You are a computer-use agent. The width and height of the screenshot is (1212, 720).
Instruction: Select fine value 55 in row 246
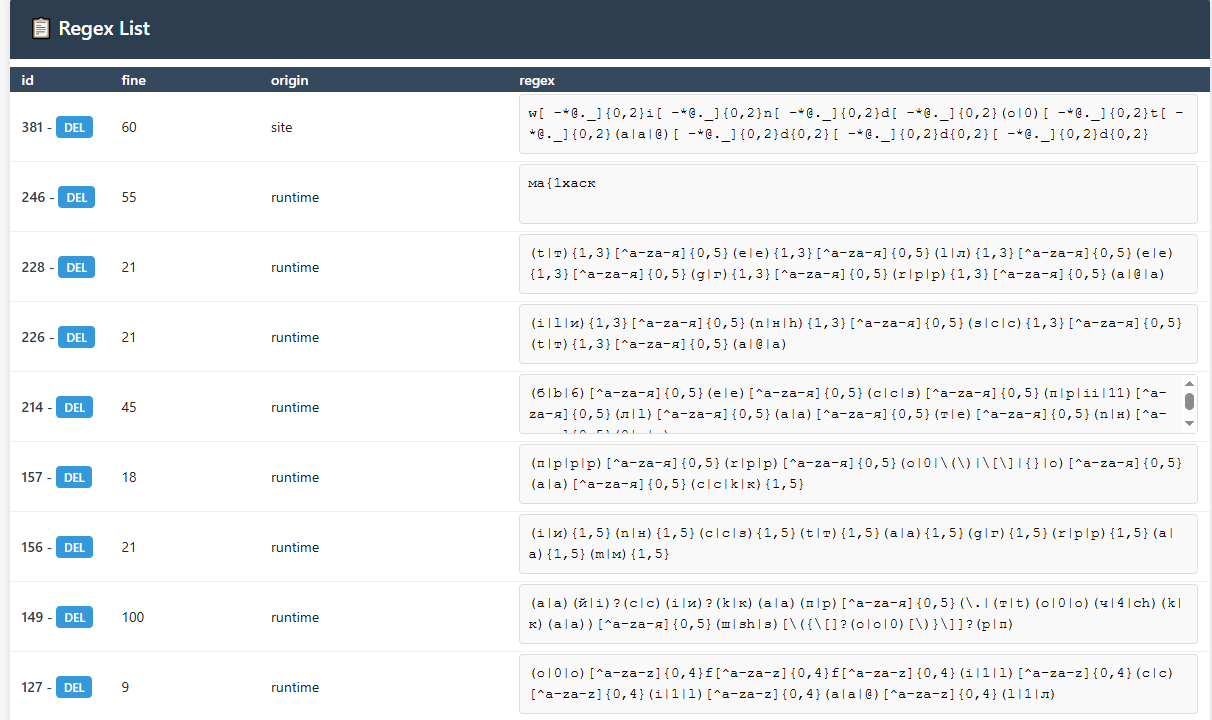(129, 197)
